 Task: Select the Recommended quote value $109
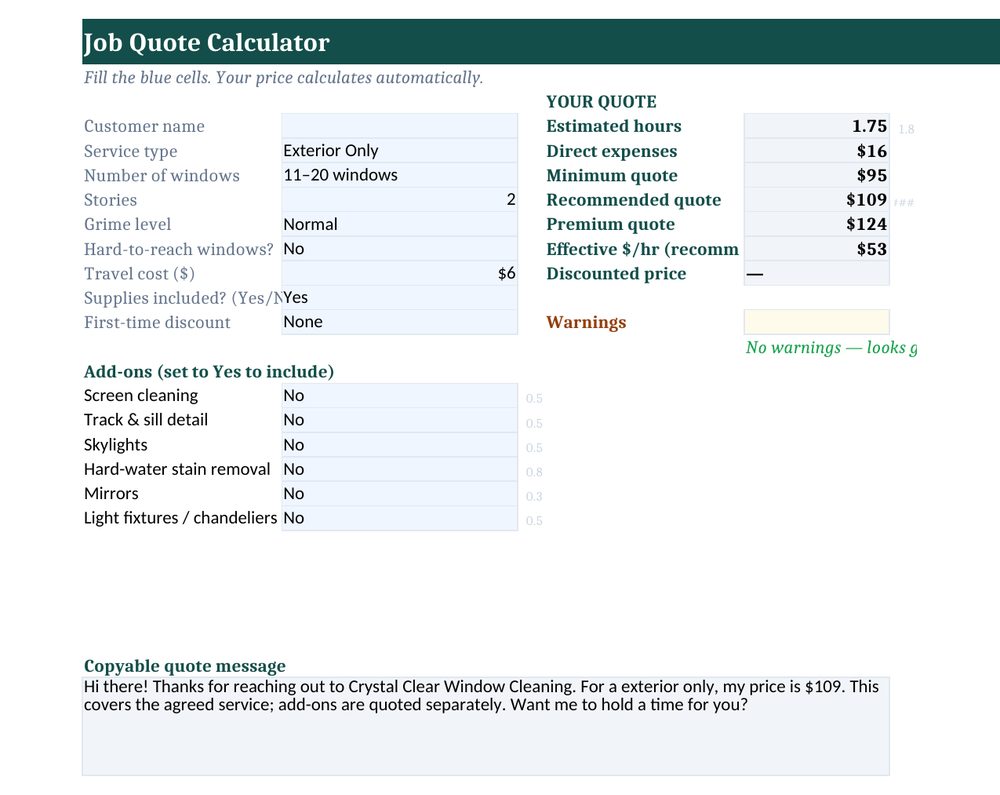click(816, 200)
